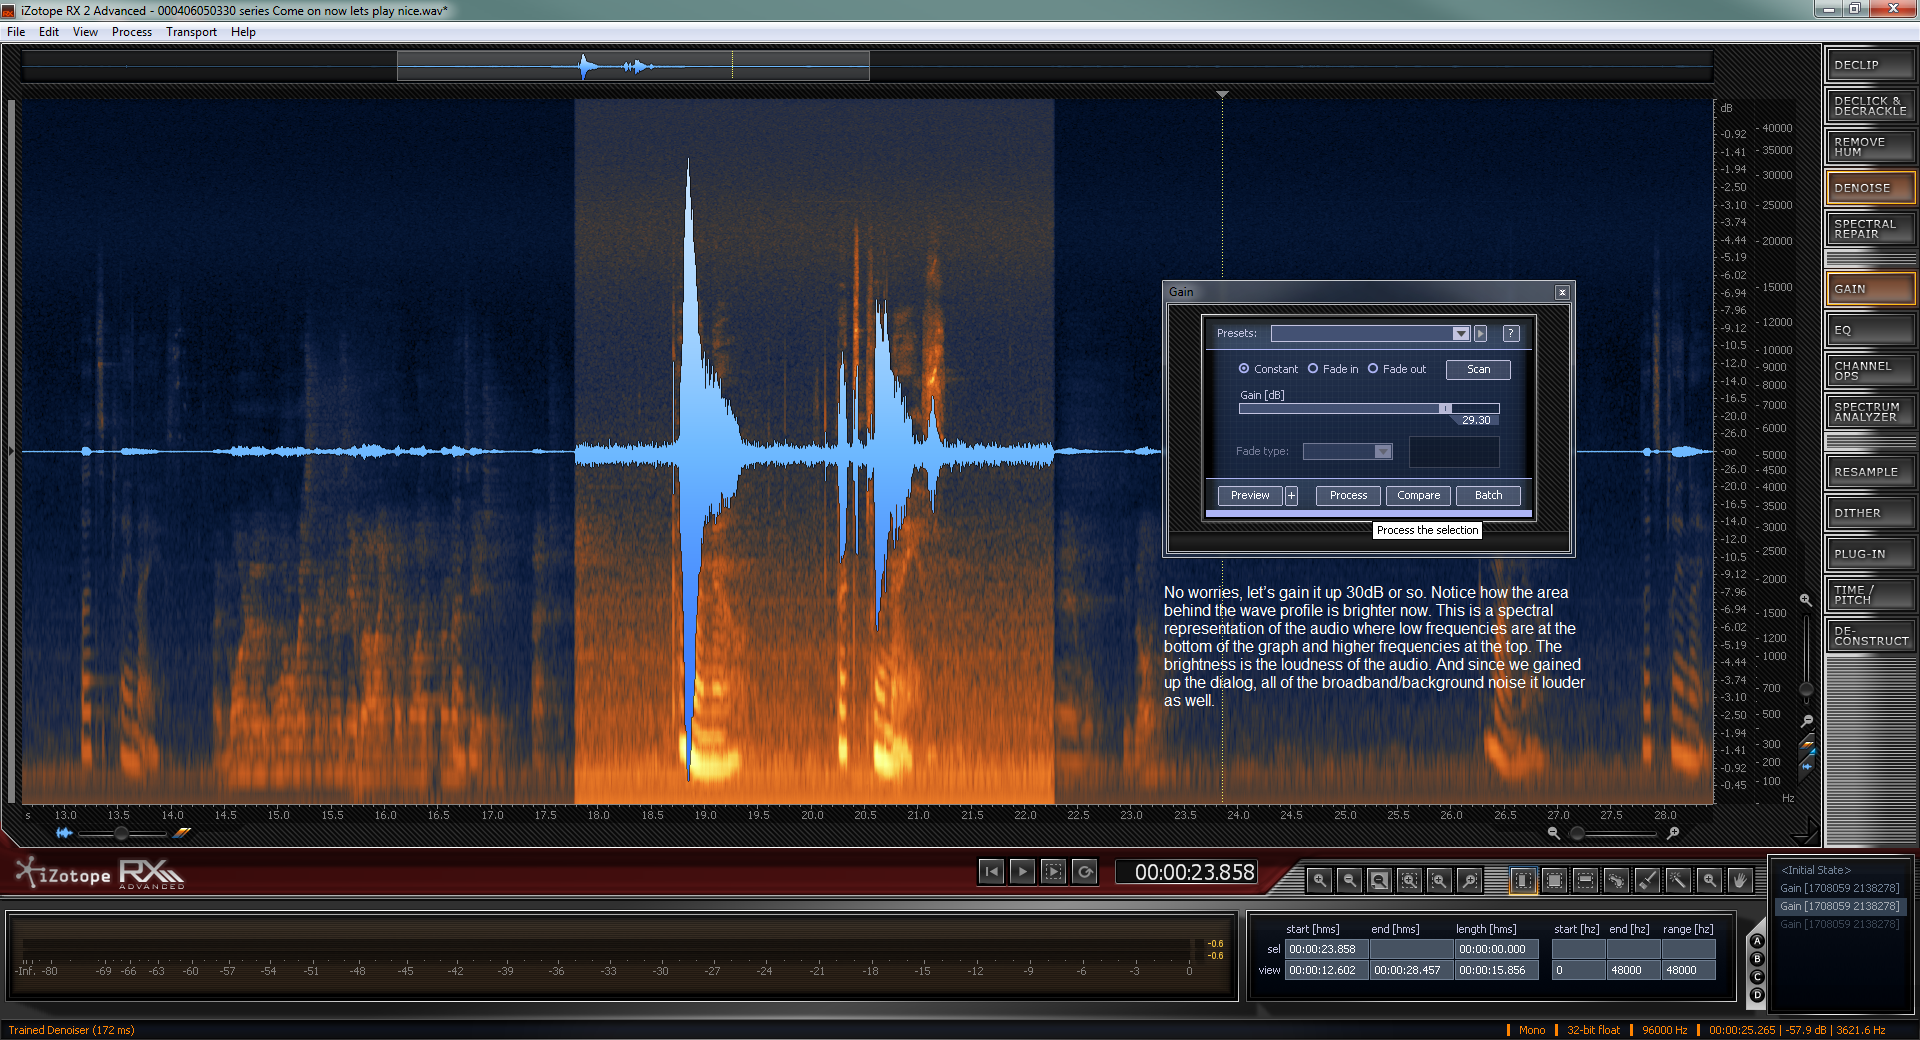The image size is (1920, 1040).
Task: Open the Plug-in module
Action: click(x=1870, y=554)
